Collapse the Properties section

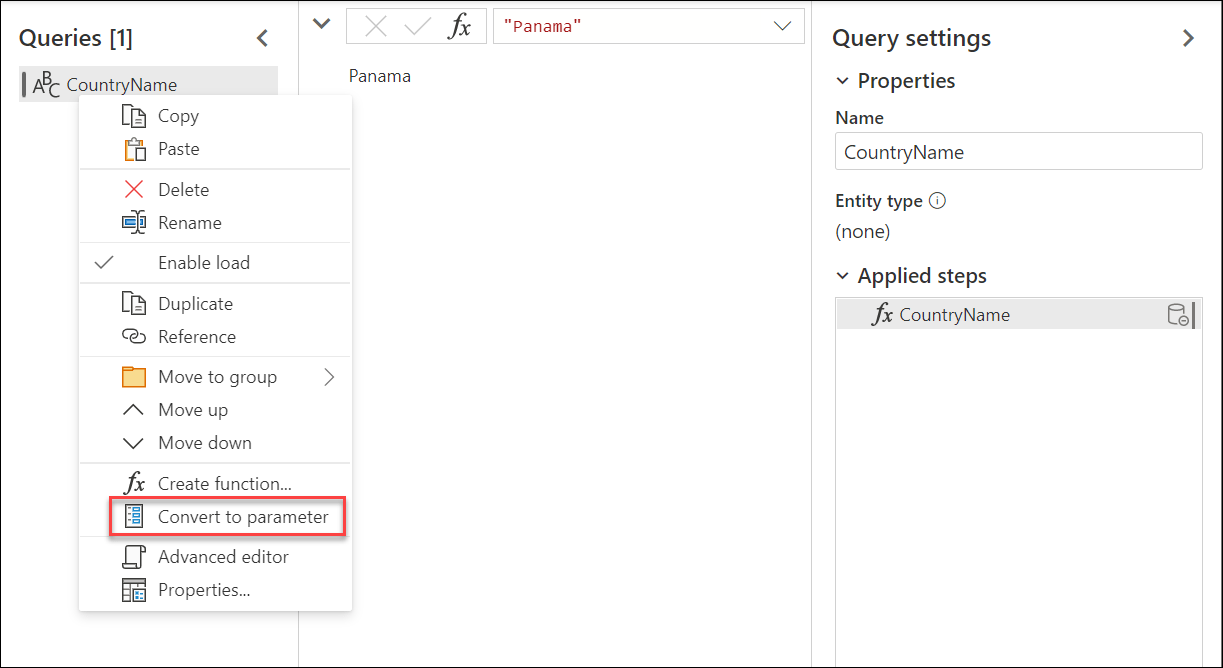click(x=842, y=81)
